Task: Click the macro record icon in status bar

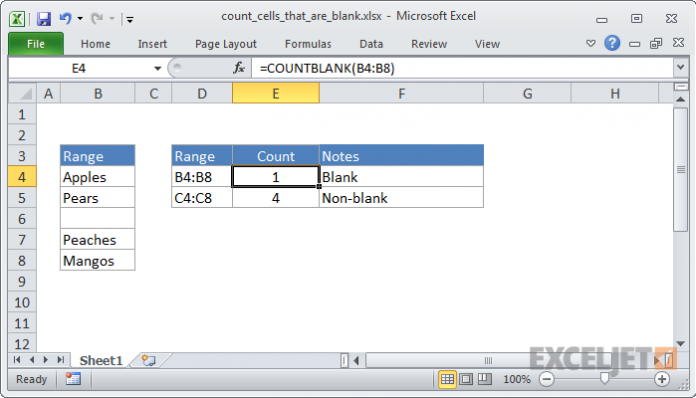Action: [73, 379]
